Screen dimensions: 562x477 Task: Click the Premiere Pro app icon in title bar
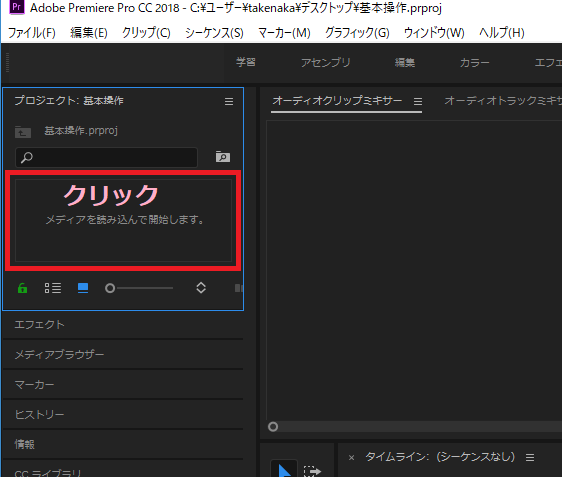click(x=16, y=7)
